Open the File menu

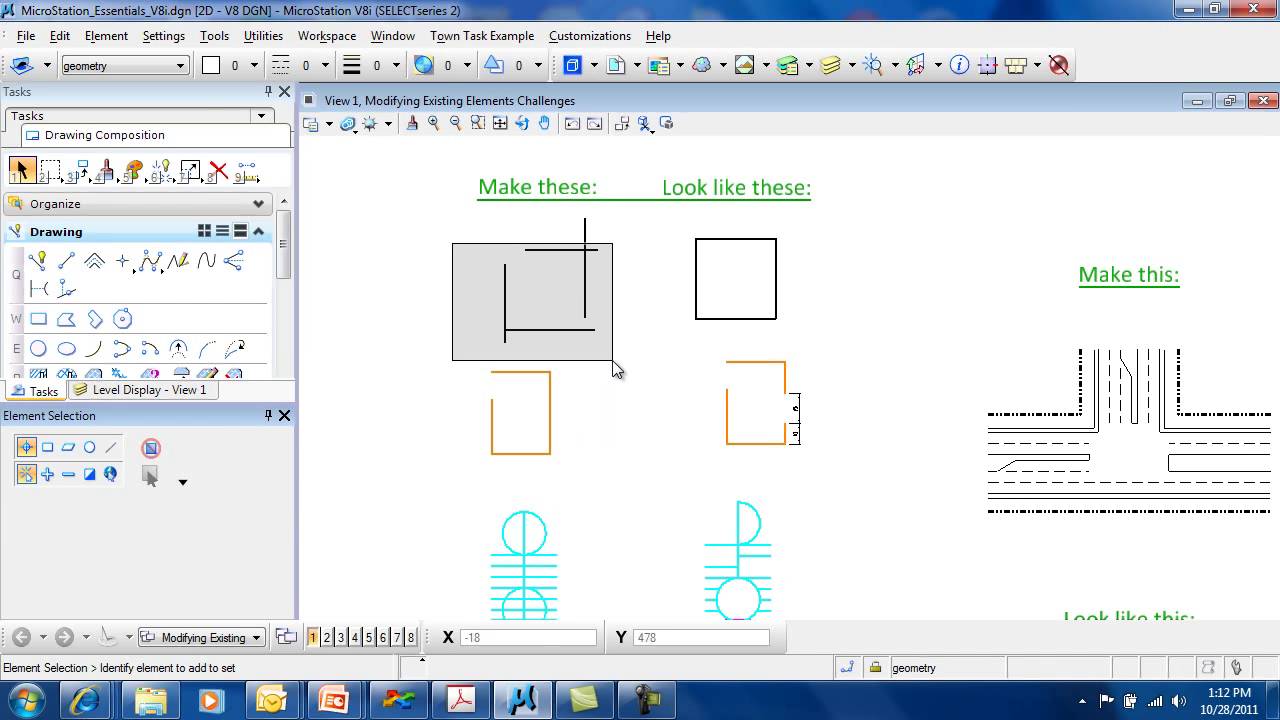tap(26, 35)
